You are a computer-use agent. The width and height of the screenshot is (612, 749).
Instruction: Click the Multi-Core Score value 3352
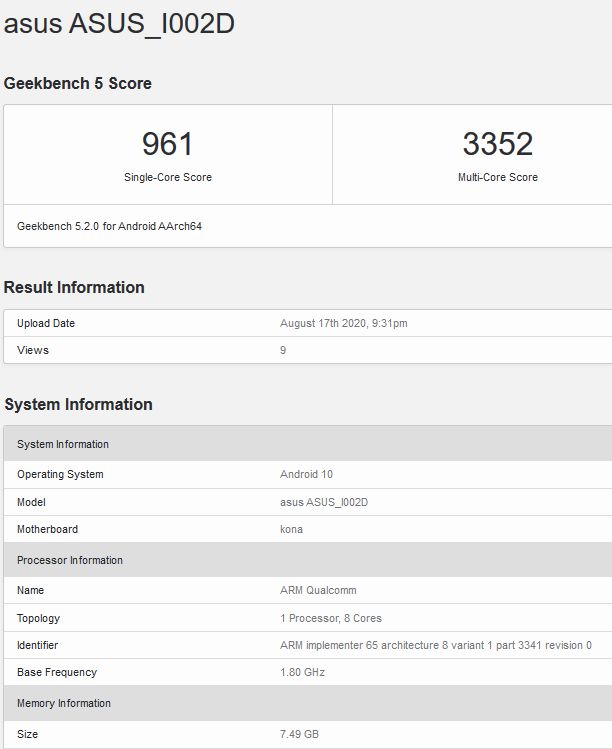(x=498, y=144)
